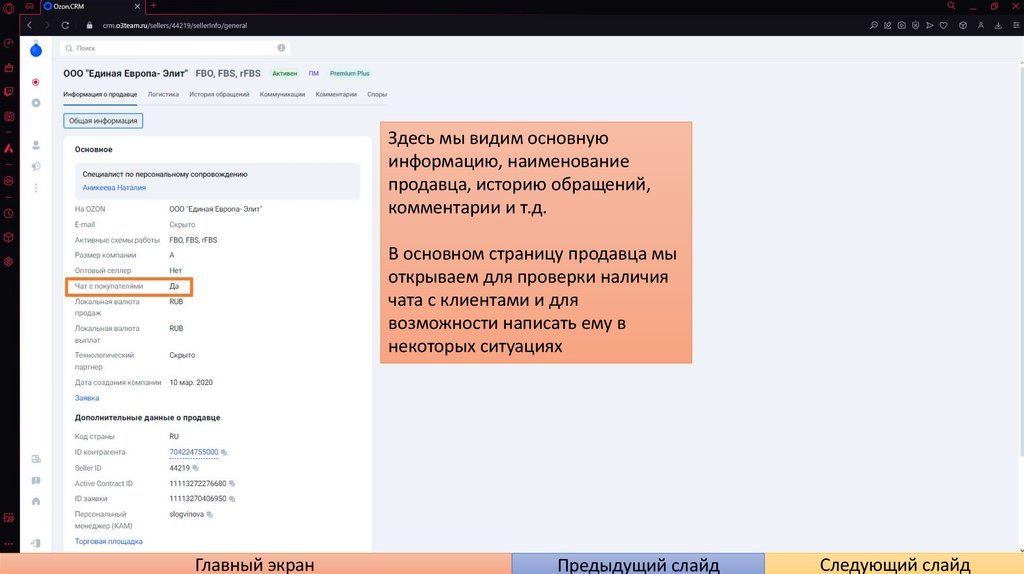Image resolution: width=1024 pixels, height=574 pixels.
Task: Click the home icon in lower CRM sidebar
Action: (x=36, y=502)
